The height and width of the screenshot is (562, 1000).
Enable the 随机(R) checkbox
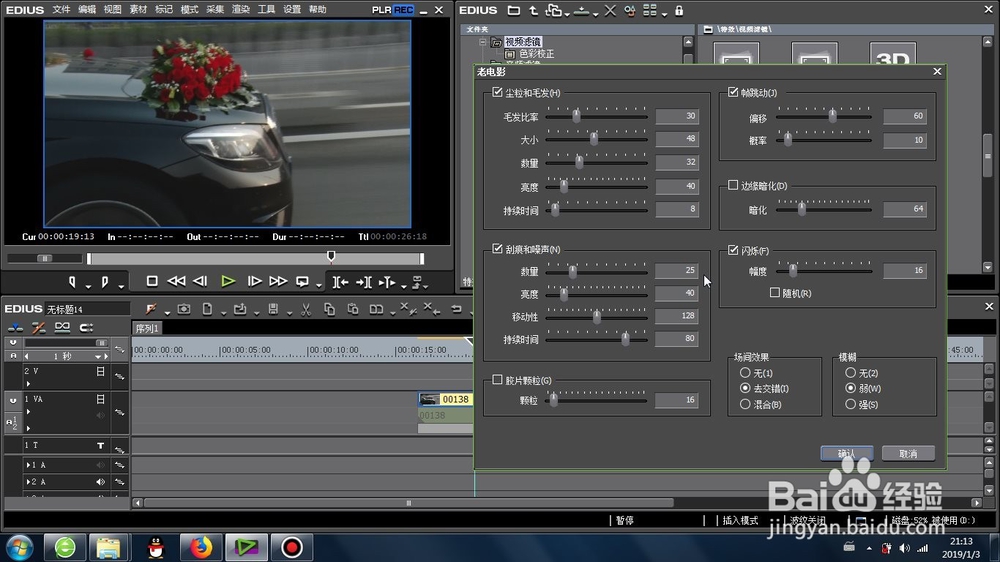coord(775,293)
